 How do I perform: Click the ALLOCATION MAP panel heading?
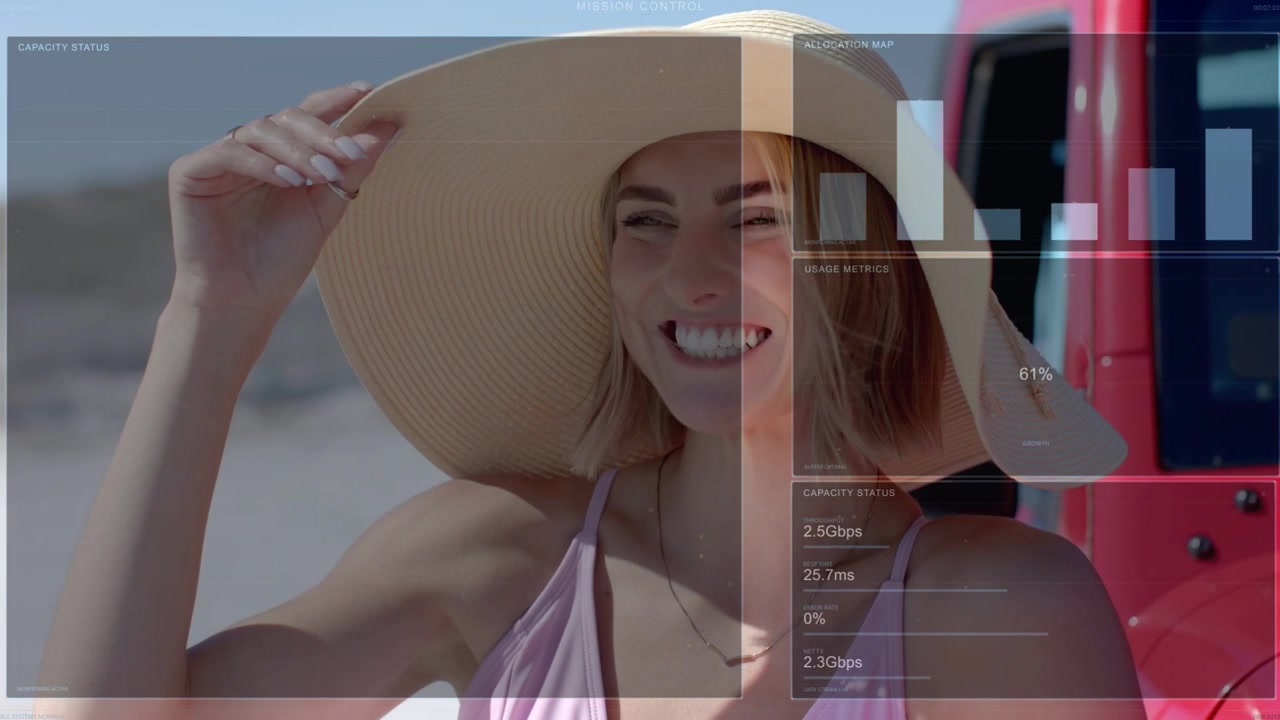coord(849,44)
